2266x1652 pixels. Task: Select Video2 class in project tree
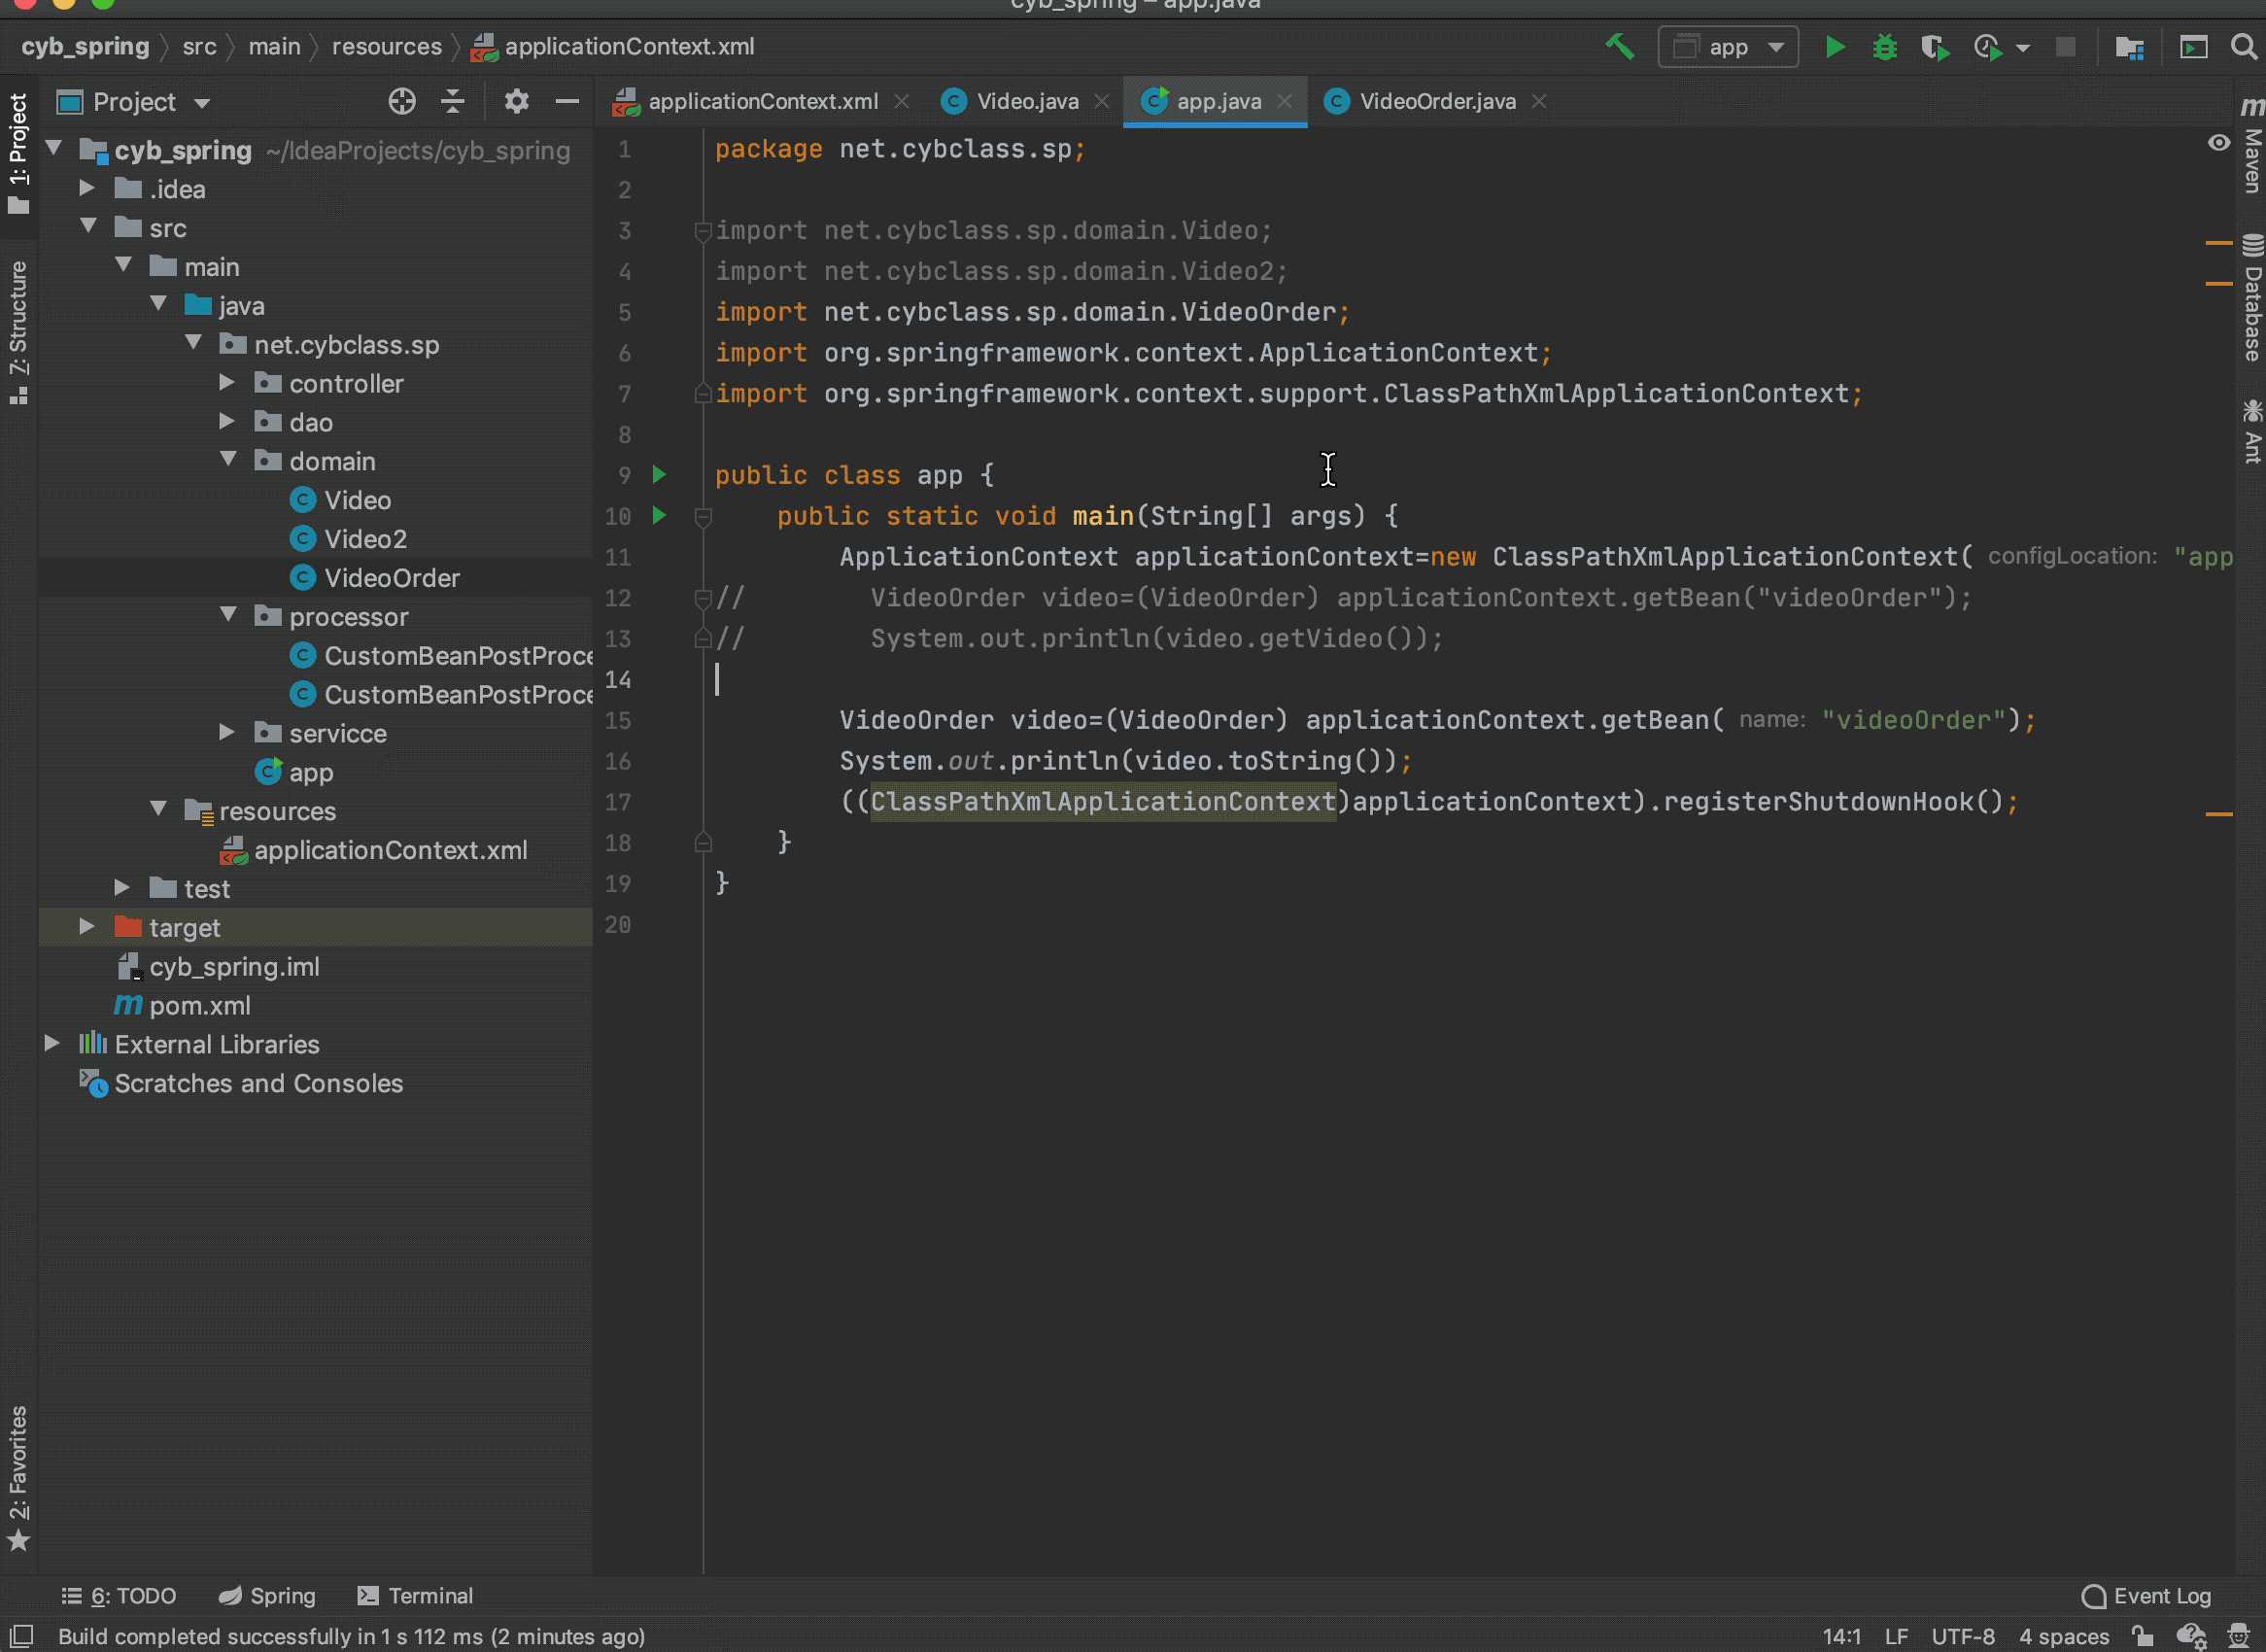point(365,538)
